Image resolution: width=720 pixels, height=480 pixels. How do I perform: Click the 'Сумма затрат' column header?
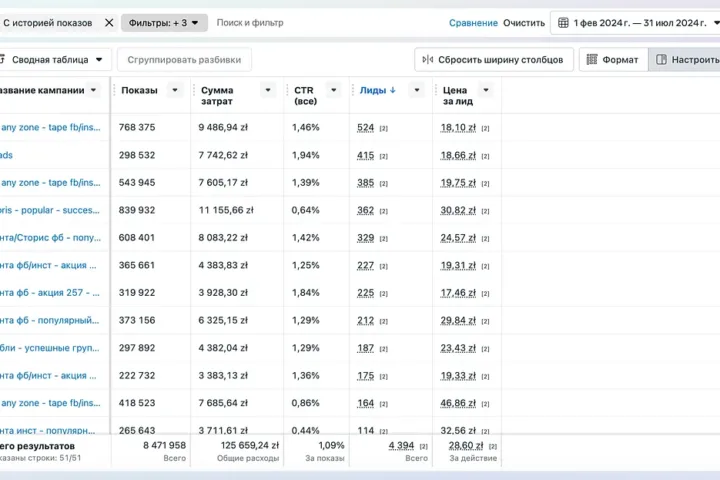point(217,96)
